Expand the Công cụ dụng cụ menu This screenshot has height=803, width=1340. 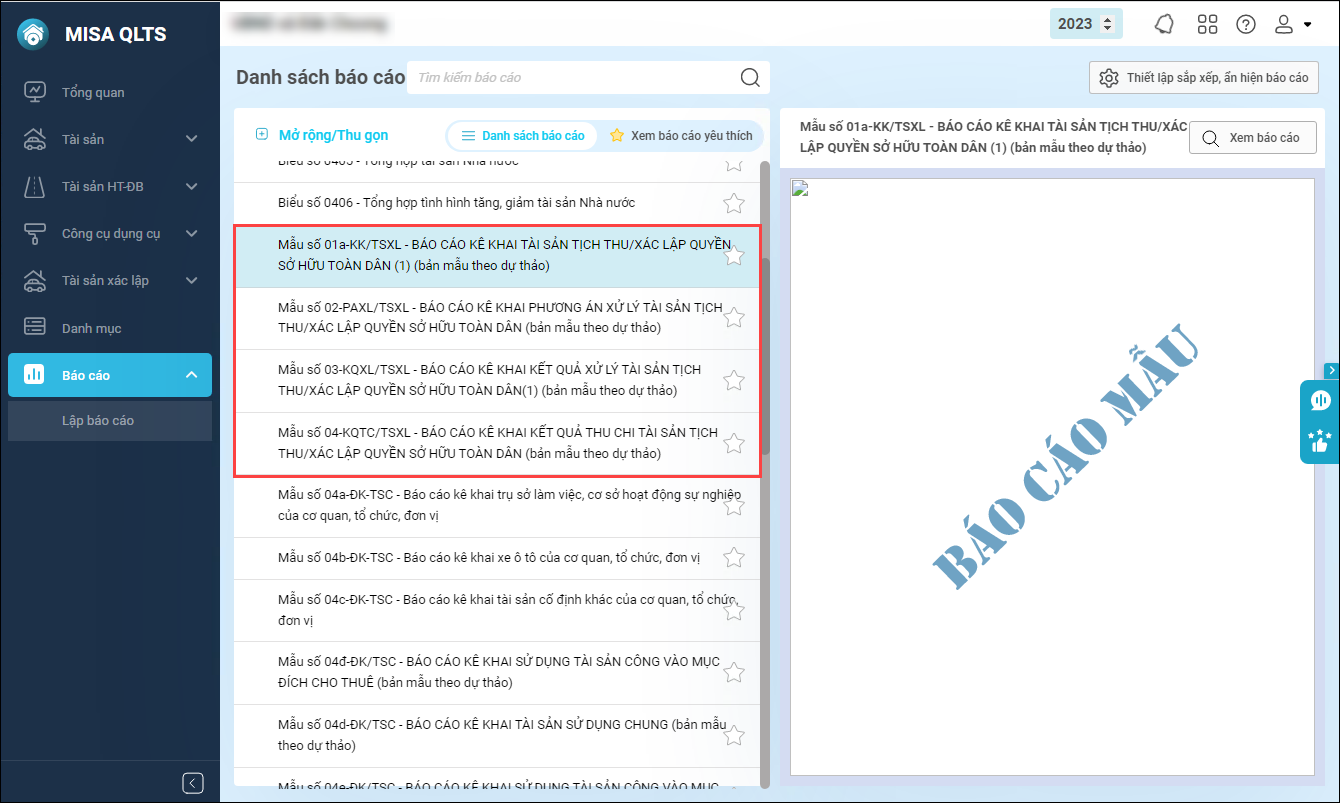(x=191, y=234)
